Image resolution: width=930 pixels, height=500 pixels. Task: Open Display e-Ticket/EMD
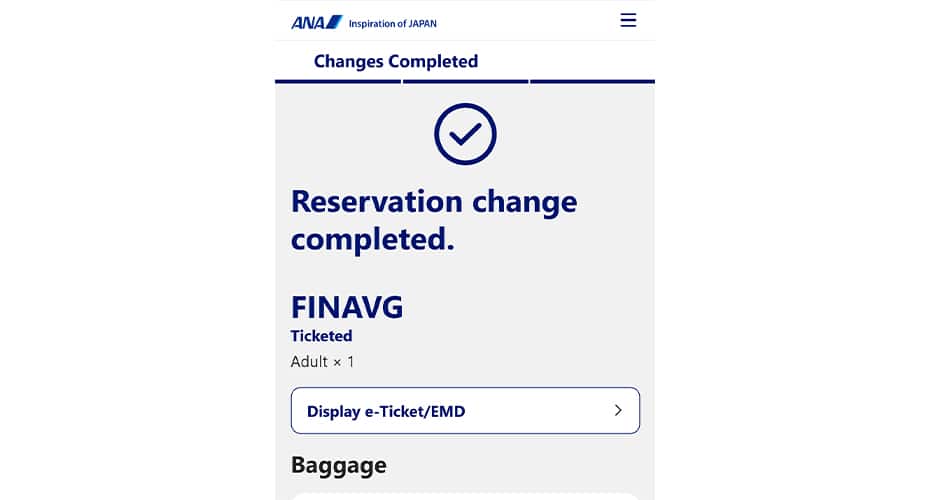tap(464, 411)
